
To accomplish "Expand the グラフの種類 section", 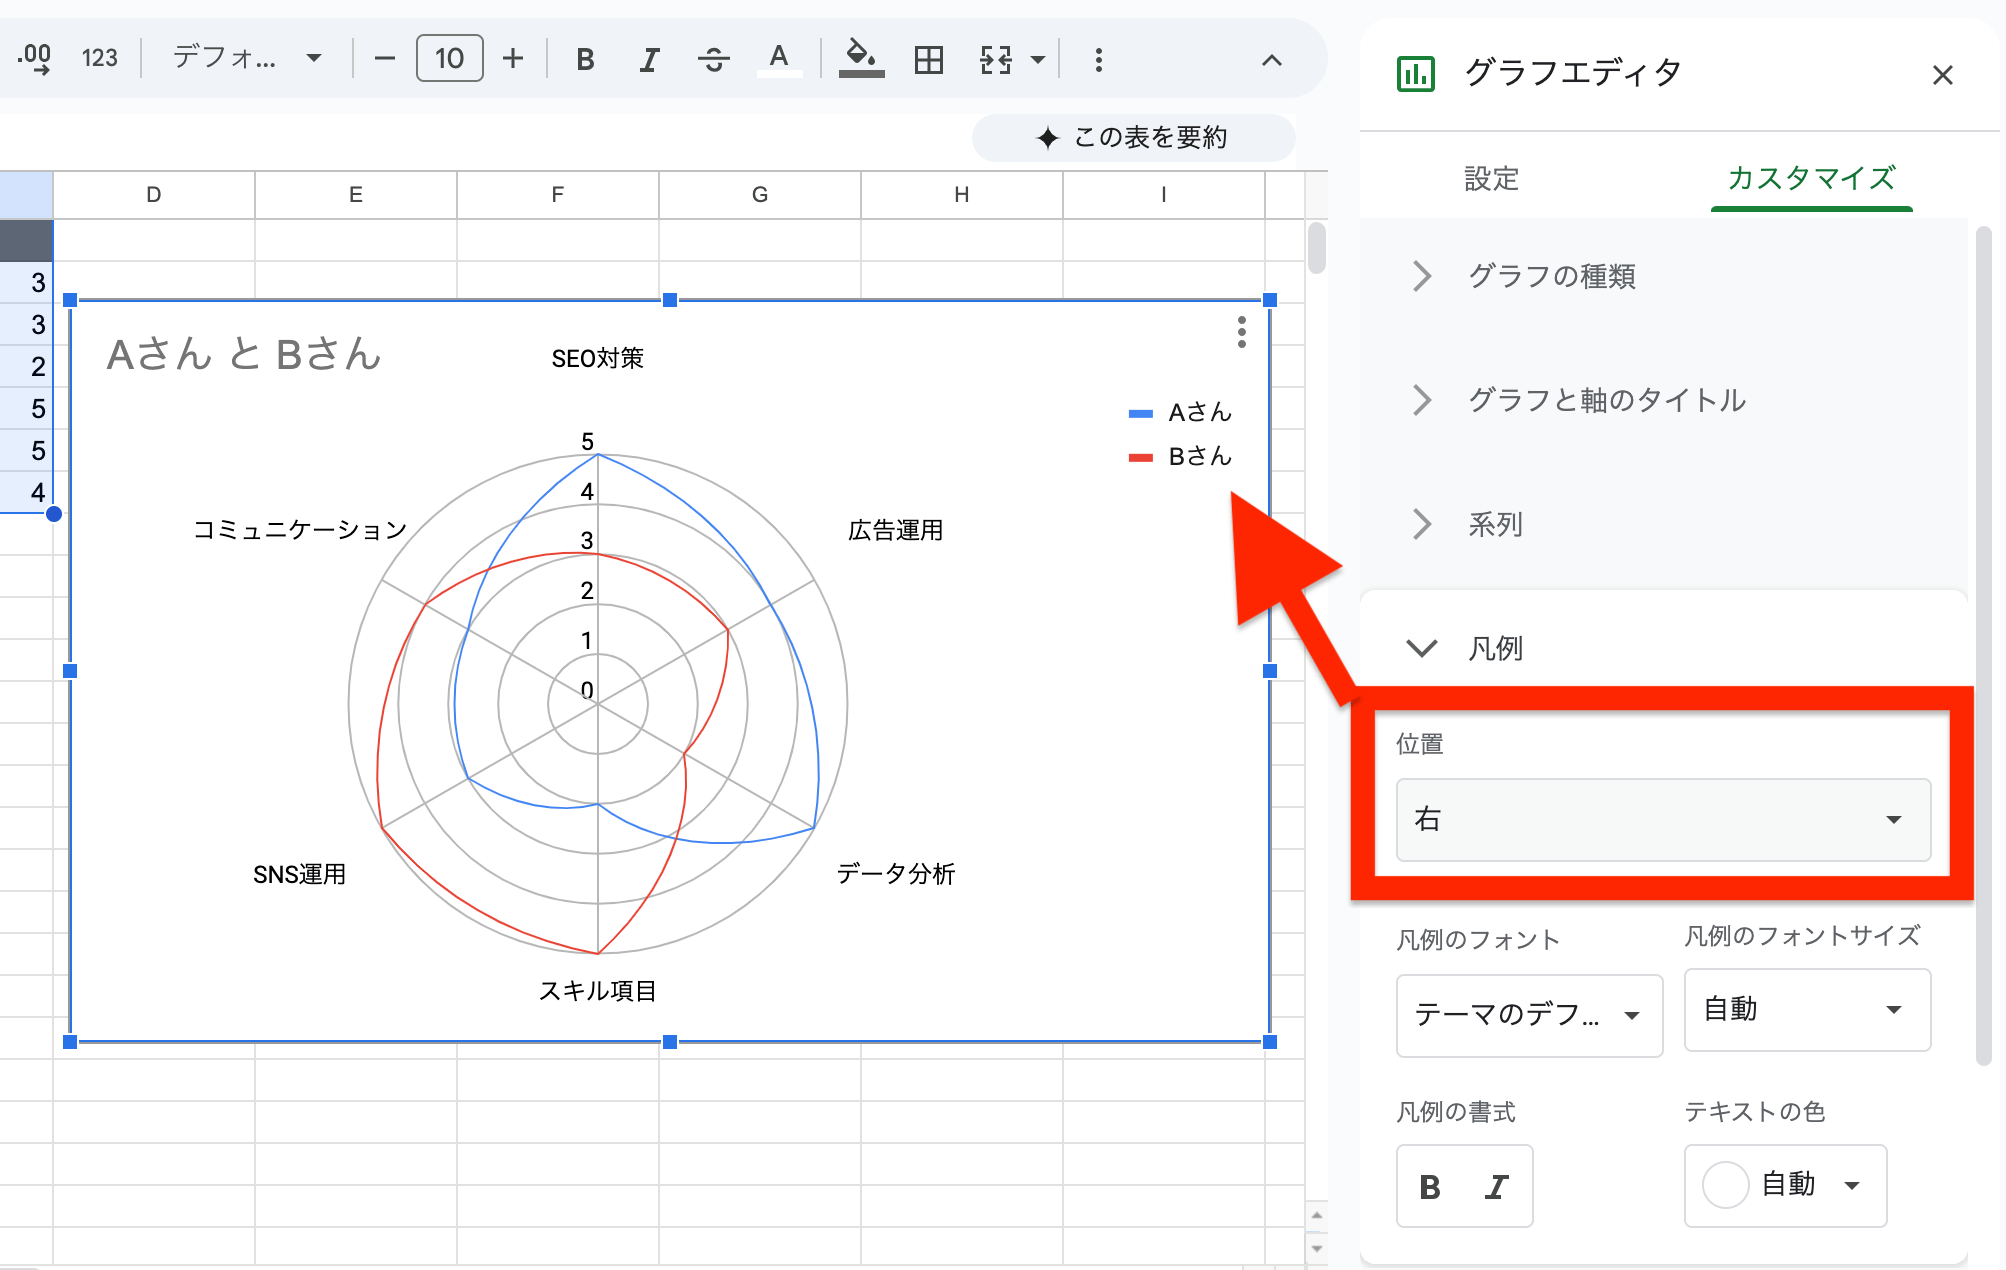I will click(1551, 276).
